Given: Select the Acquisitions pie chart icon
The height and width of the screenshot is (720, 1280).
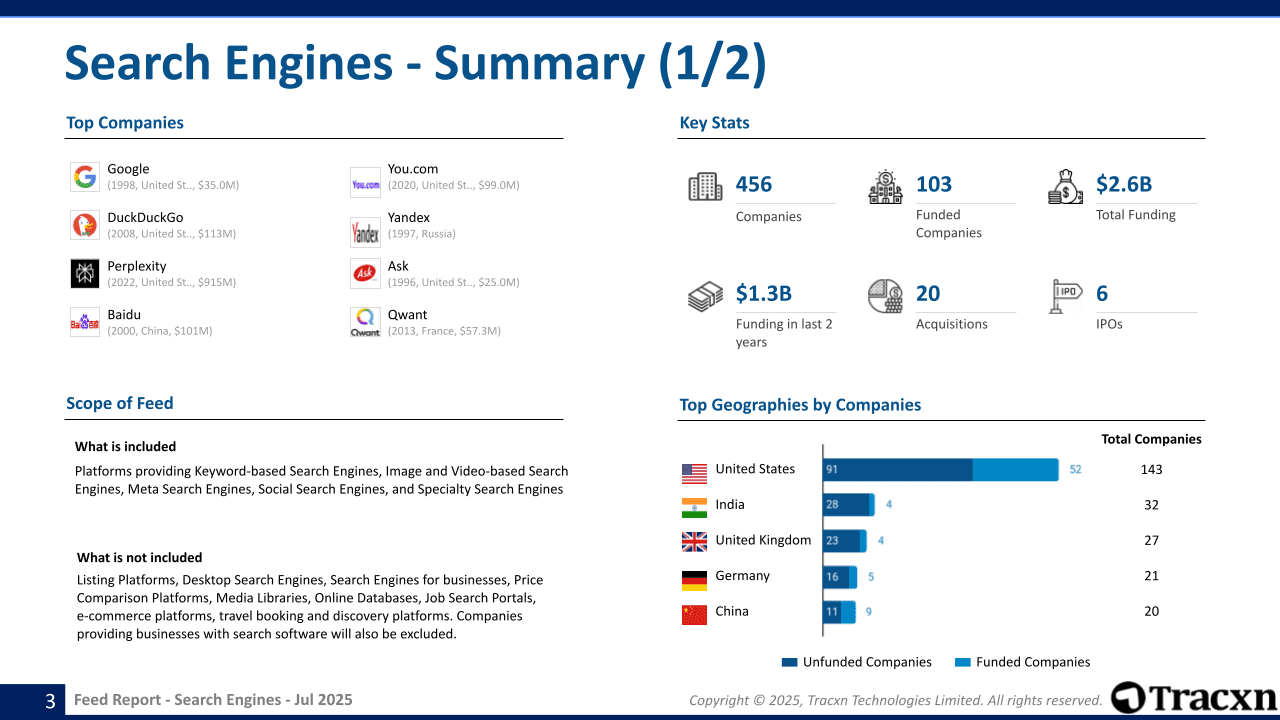Looking at the screenshot, I should [885, 296].
